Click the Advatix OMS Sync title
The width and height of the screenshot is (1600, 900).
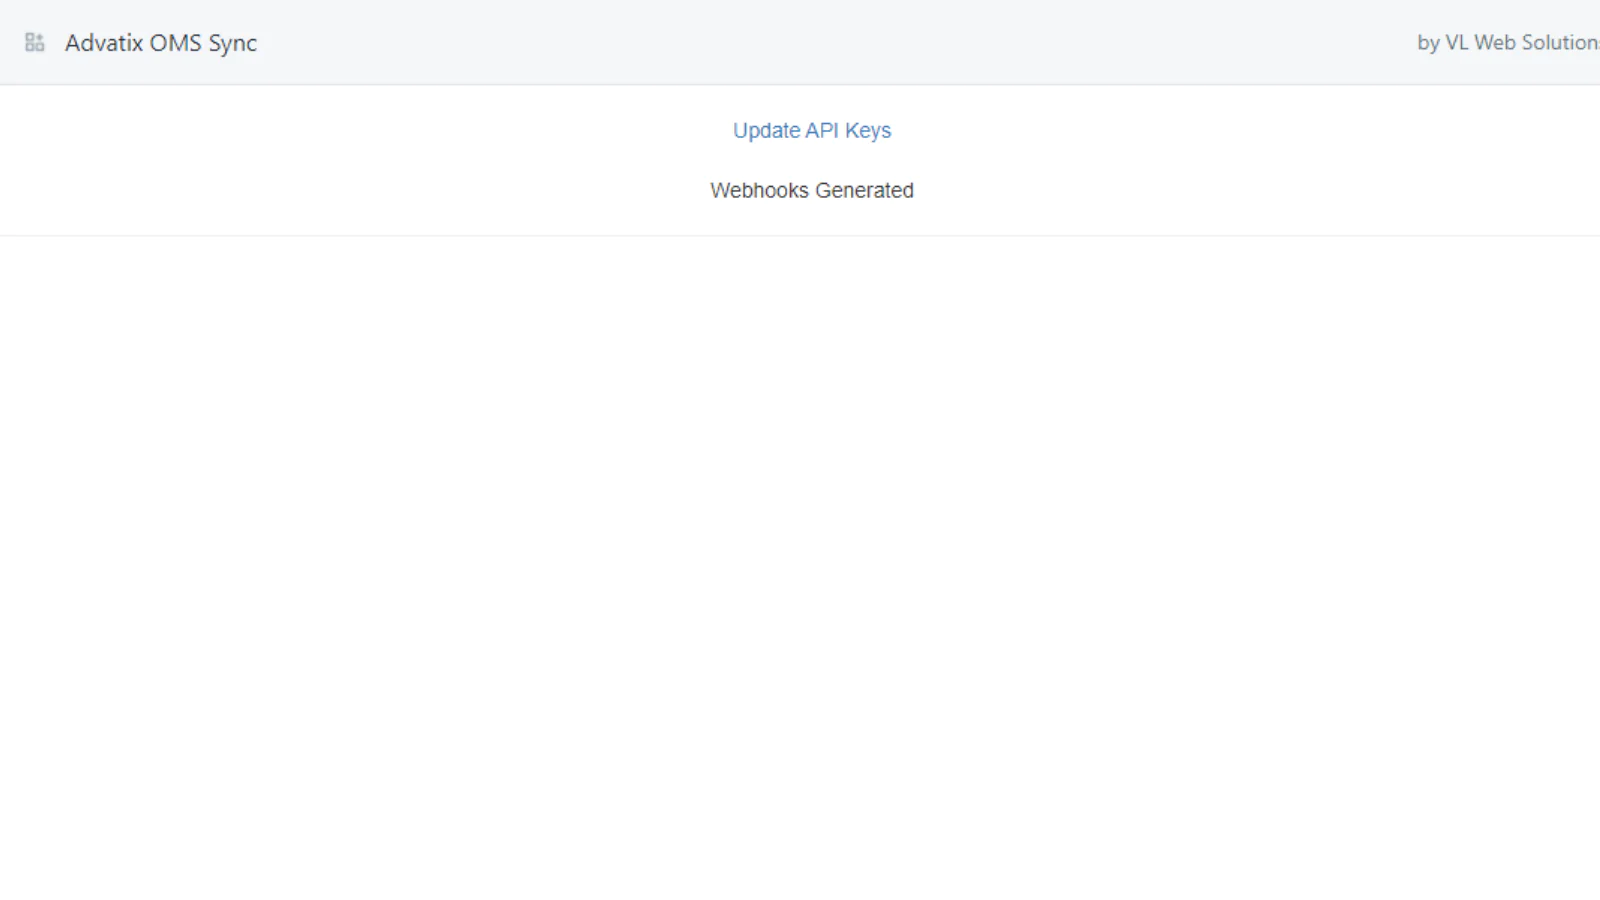(161, 43)
